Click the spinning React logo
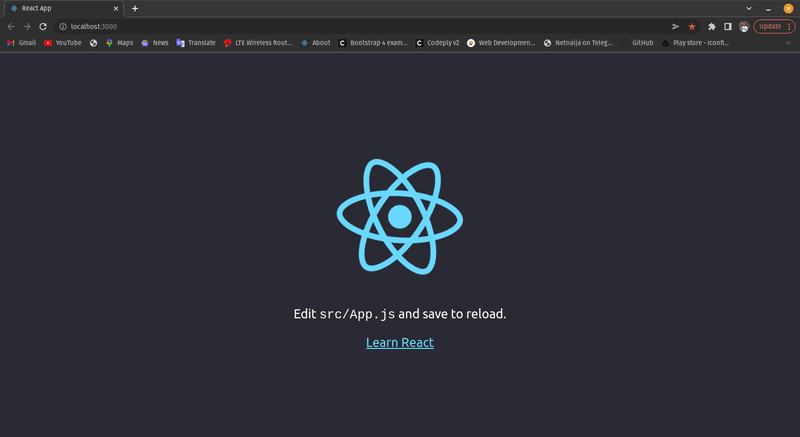 click(400, 217)
